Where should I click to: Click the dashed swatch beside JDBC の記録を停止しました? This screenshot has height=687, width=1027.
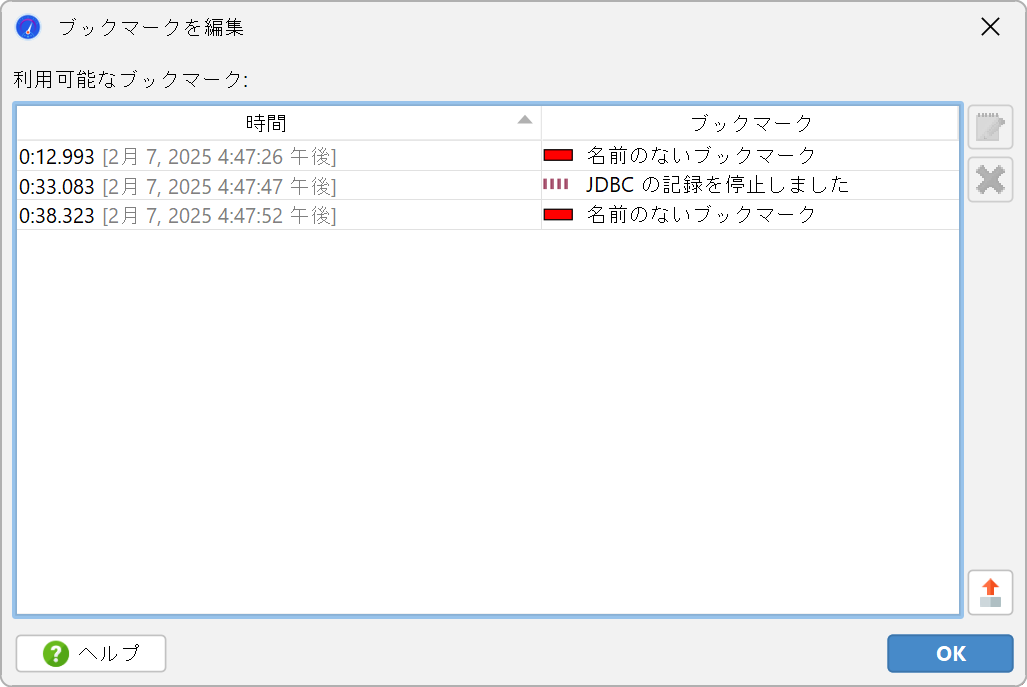pyautogui.click(x=556, y=185)
